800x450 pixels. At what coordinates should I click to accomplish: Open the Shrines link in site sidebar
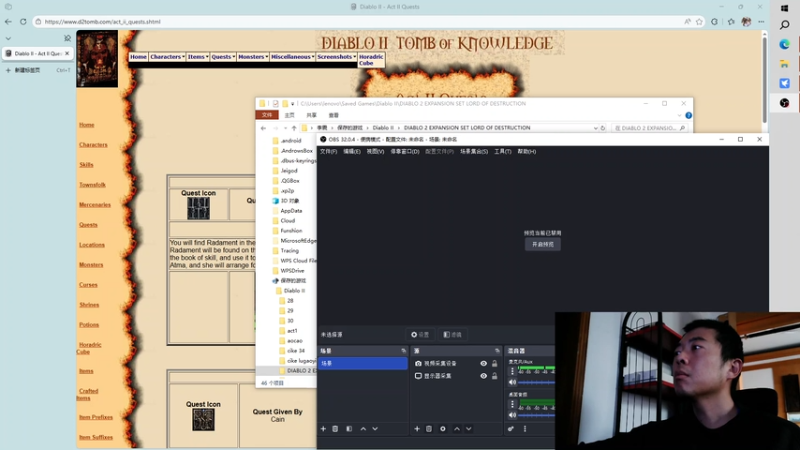pos(89,305)
